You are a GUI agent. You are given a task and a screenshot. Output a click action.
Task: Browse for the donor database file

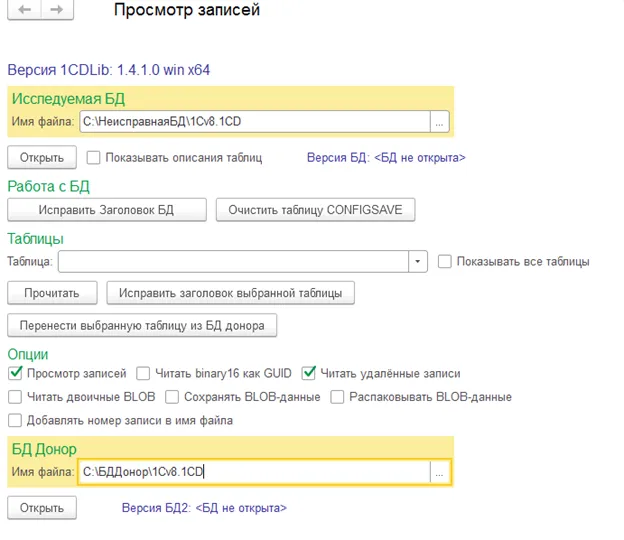coord(440,472)
